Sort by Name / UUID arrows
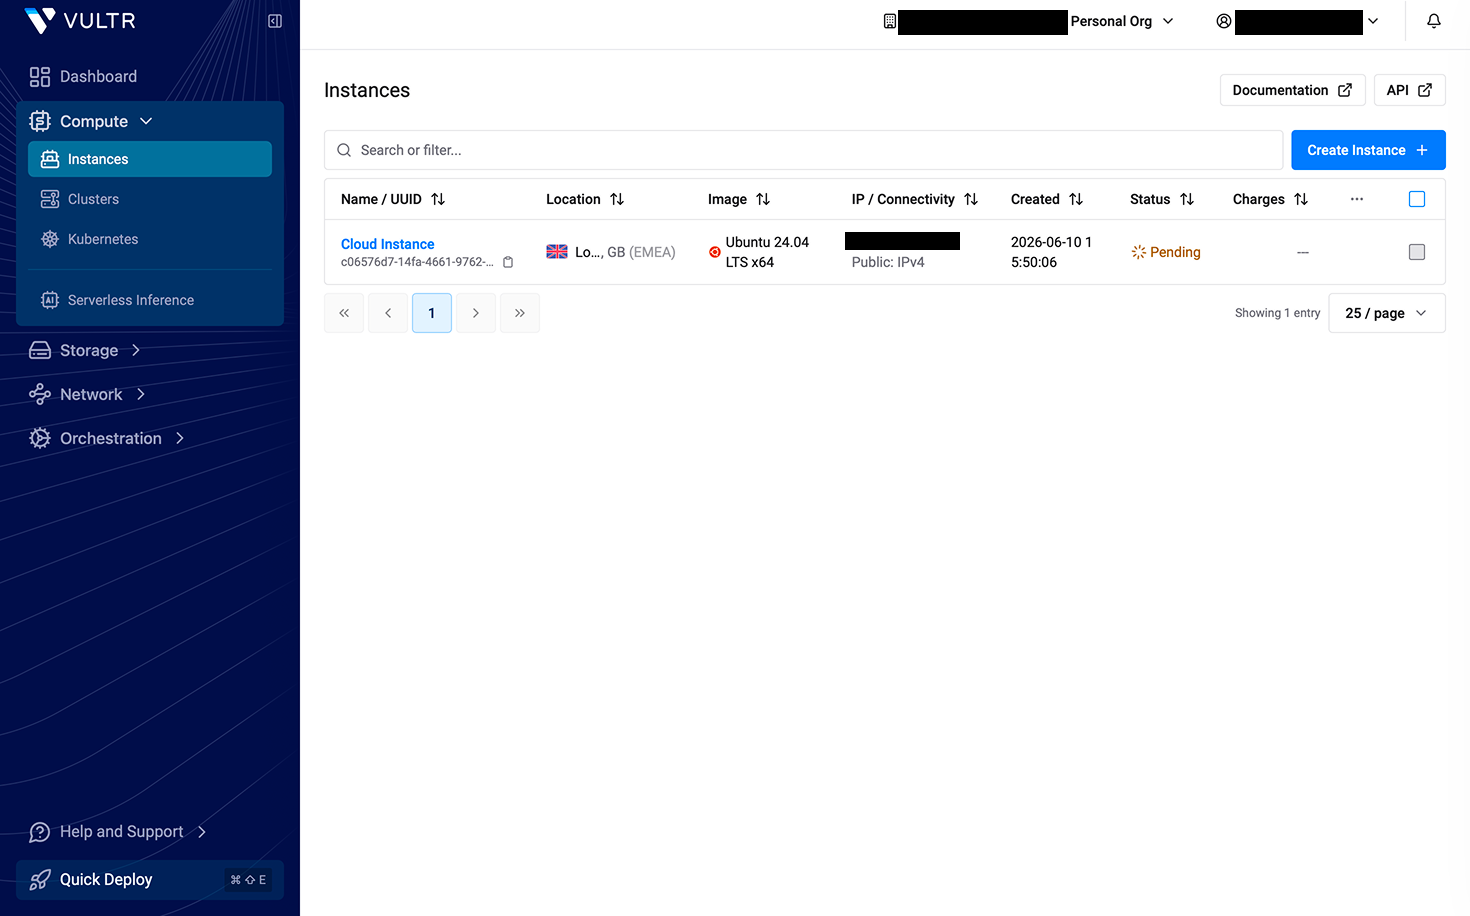The image size is (1470, 916). (438, 199)
